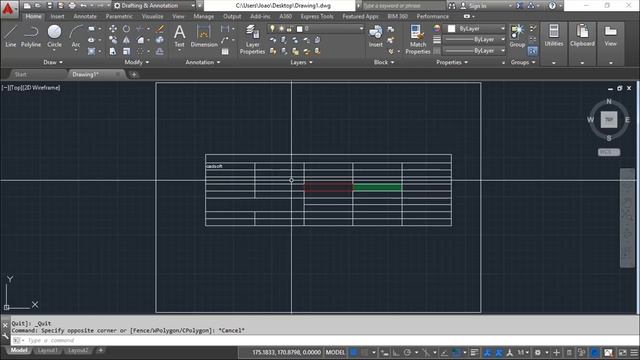Viewport: 640px width, 360px height.
Task: Toggle snap mode in status bar
Action: pos(364,352)
